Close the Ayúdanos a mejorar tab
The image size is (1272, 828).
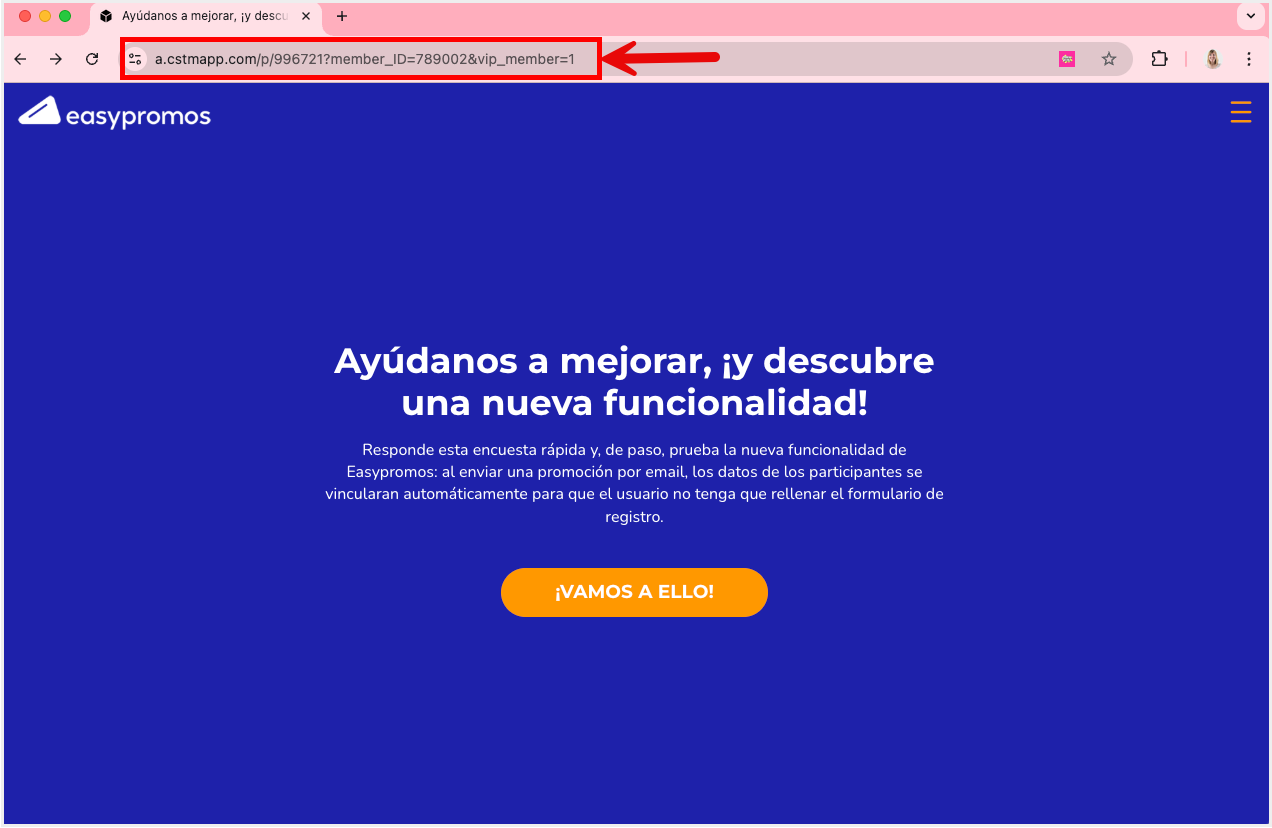click(x=307, y=16)
